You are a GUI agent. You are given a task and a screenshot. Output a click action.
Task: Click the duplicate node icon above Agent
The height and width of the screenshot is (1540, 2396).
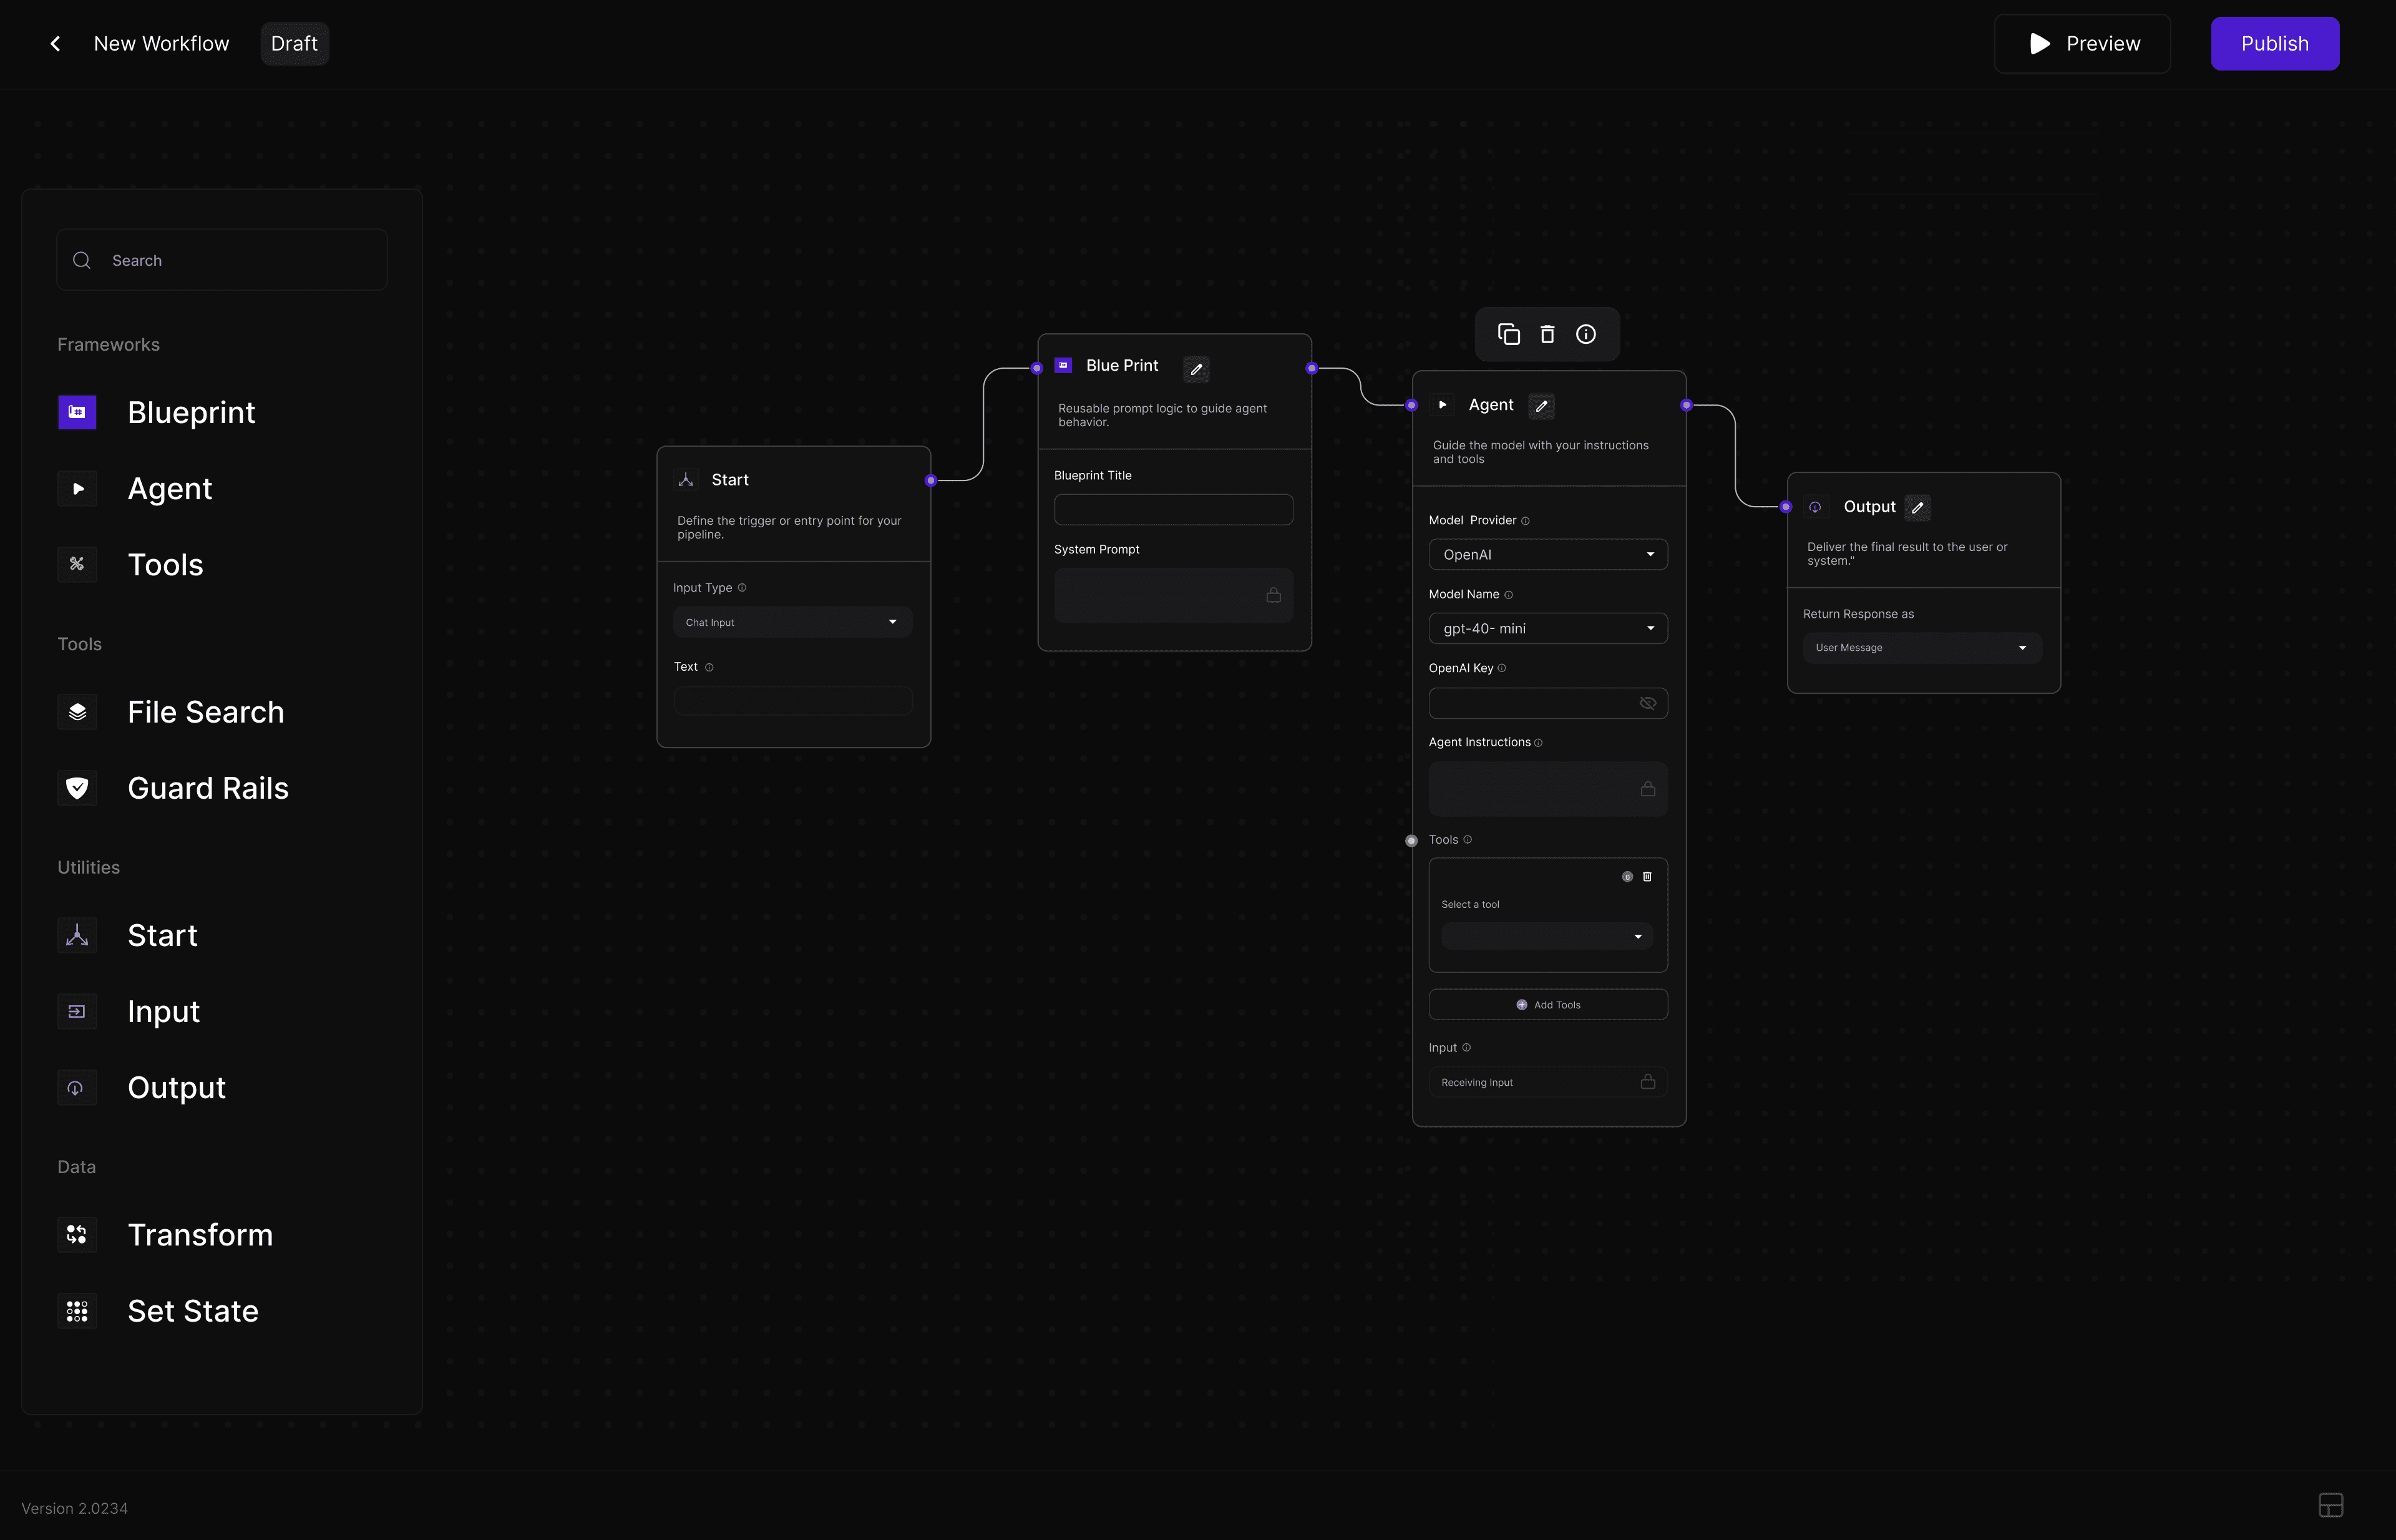click(x=1508, y=334)
